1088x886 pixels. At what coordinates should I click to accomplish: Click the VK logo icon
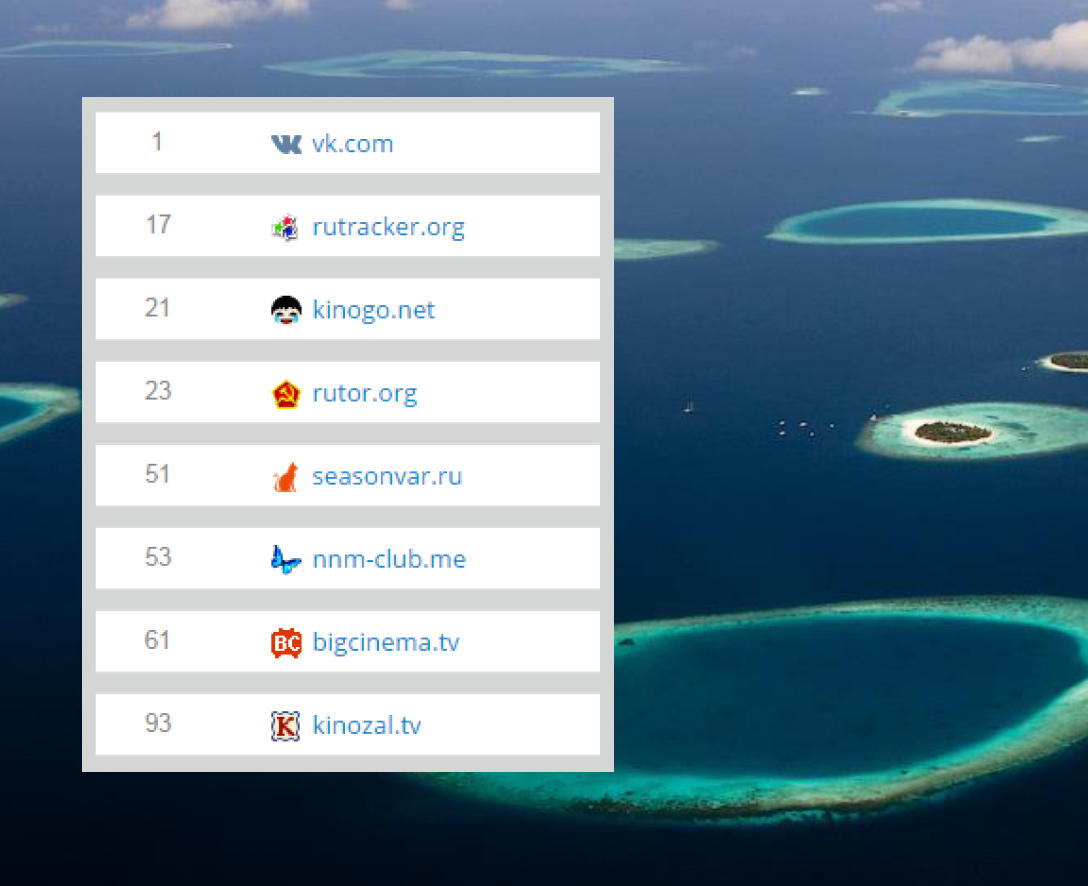point(286,144)
